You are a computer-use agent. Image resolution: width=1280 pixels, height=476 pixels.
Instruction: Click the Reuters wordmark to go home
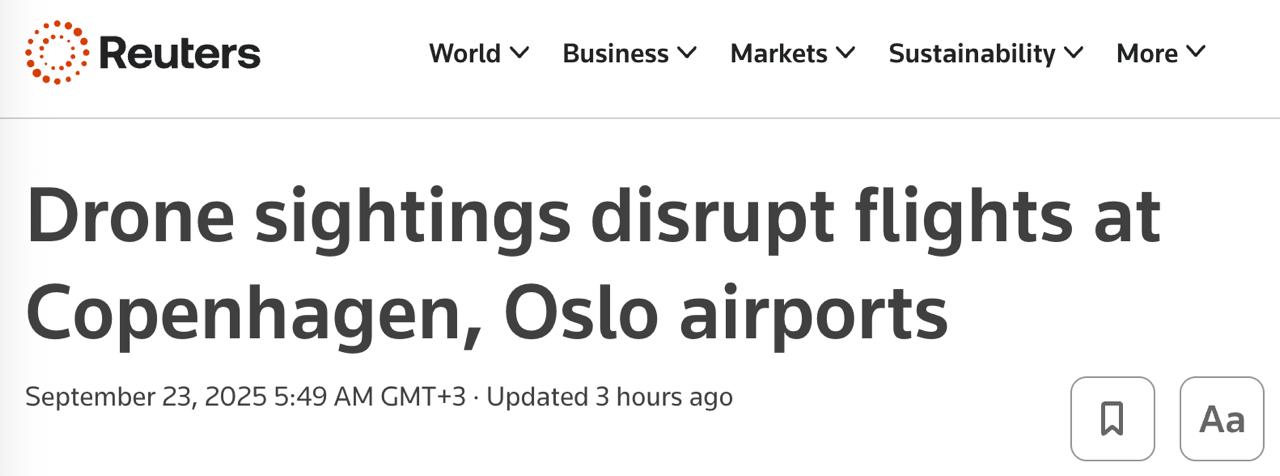180,53
